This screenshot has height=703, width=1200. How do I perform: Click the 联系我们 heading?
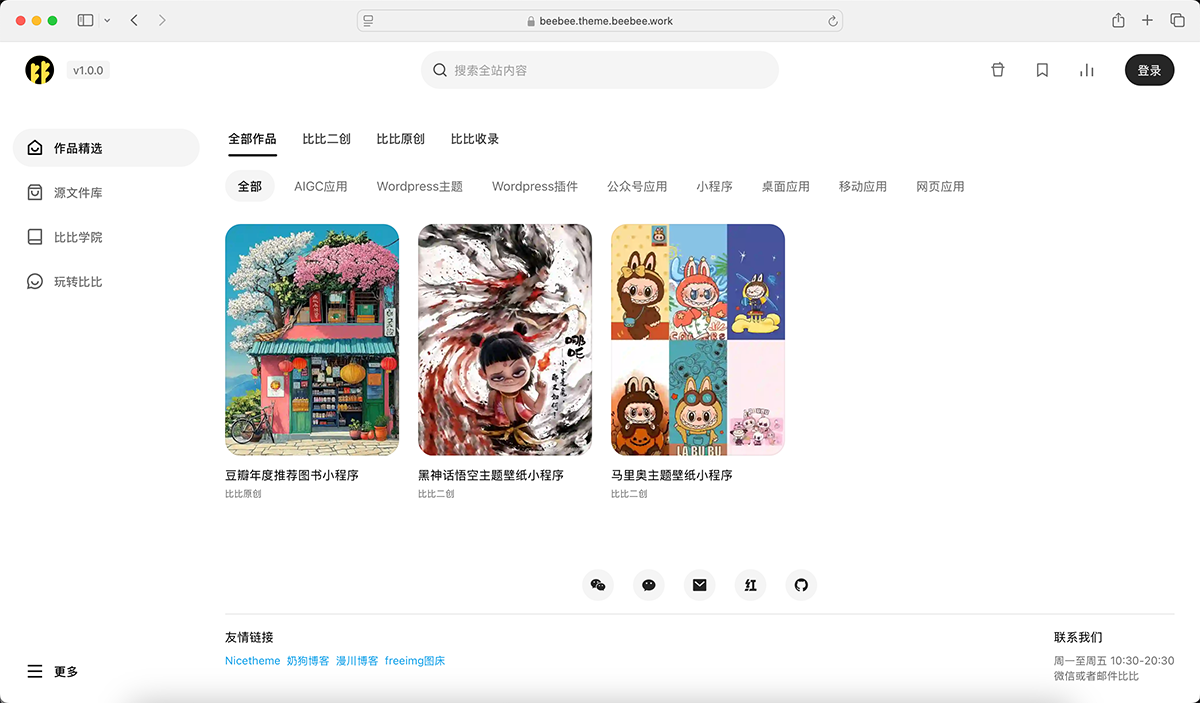(1078, 637)
